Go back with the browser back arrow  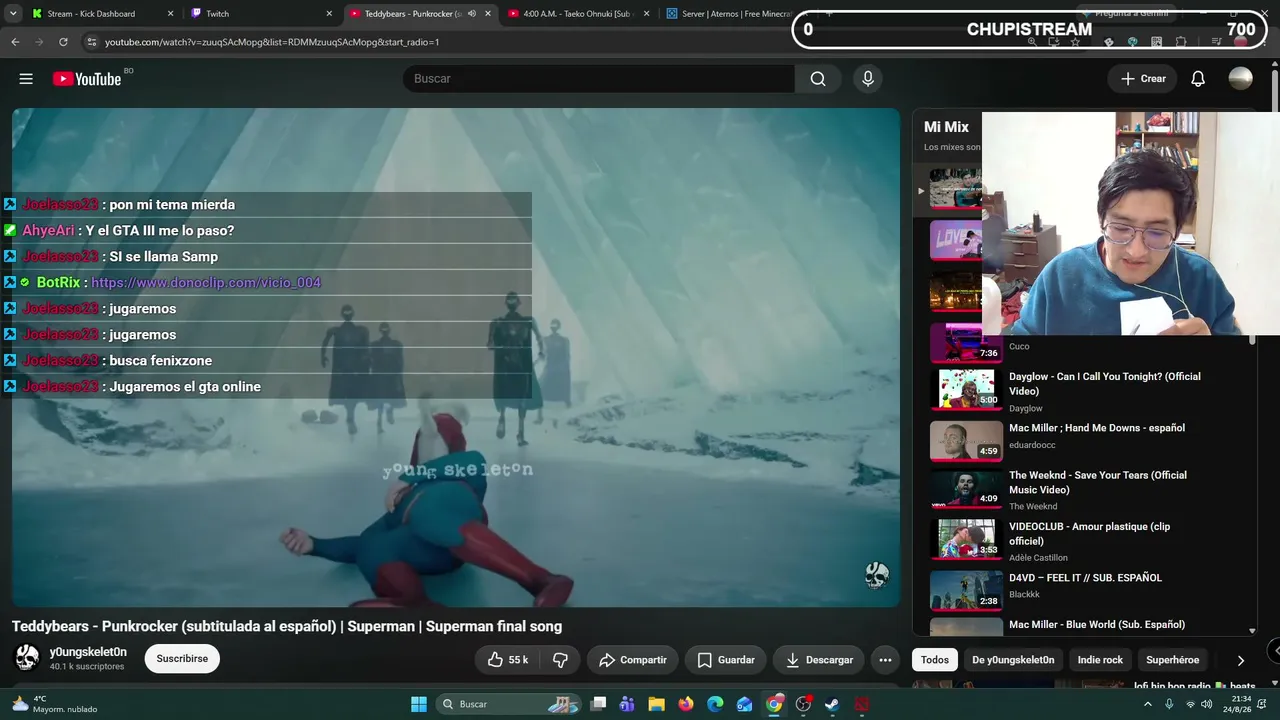click(15, 42)
